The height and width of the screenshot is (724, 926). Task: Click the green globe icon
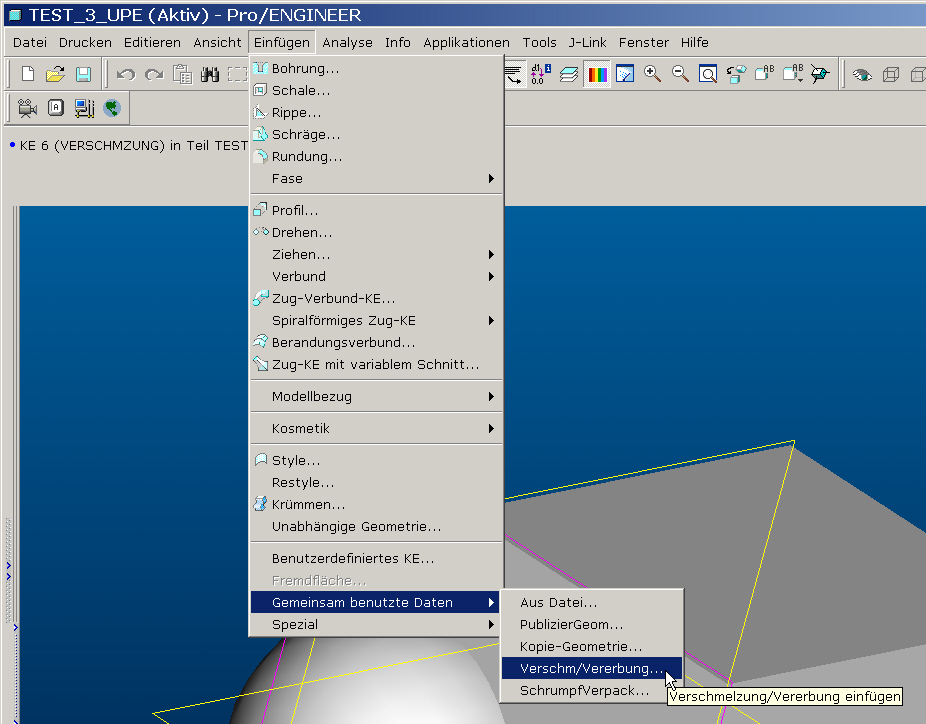(x=112, y=108)
